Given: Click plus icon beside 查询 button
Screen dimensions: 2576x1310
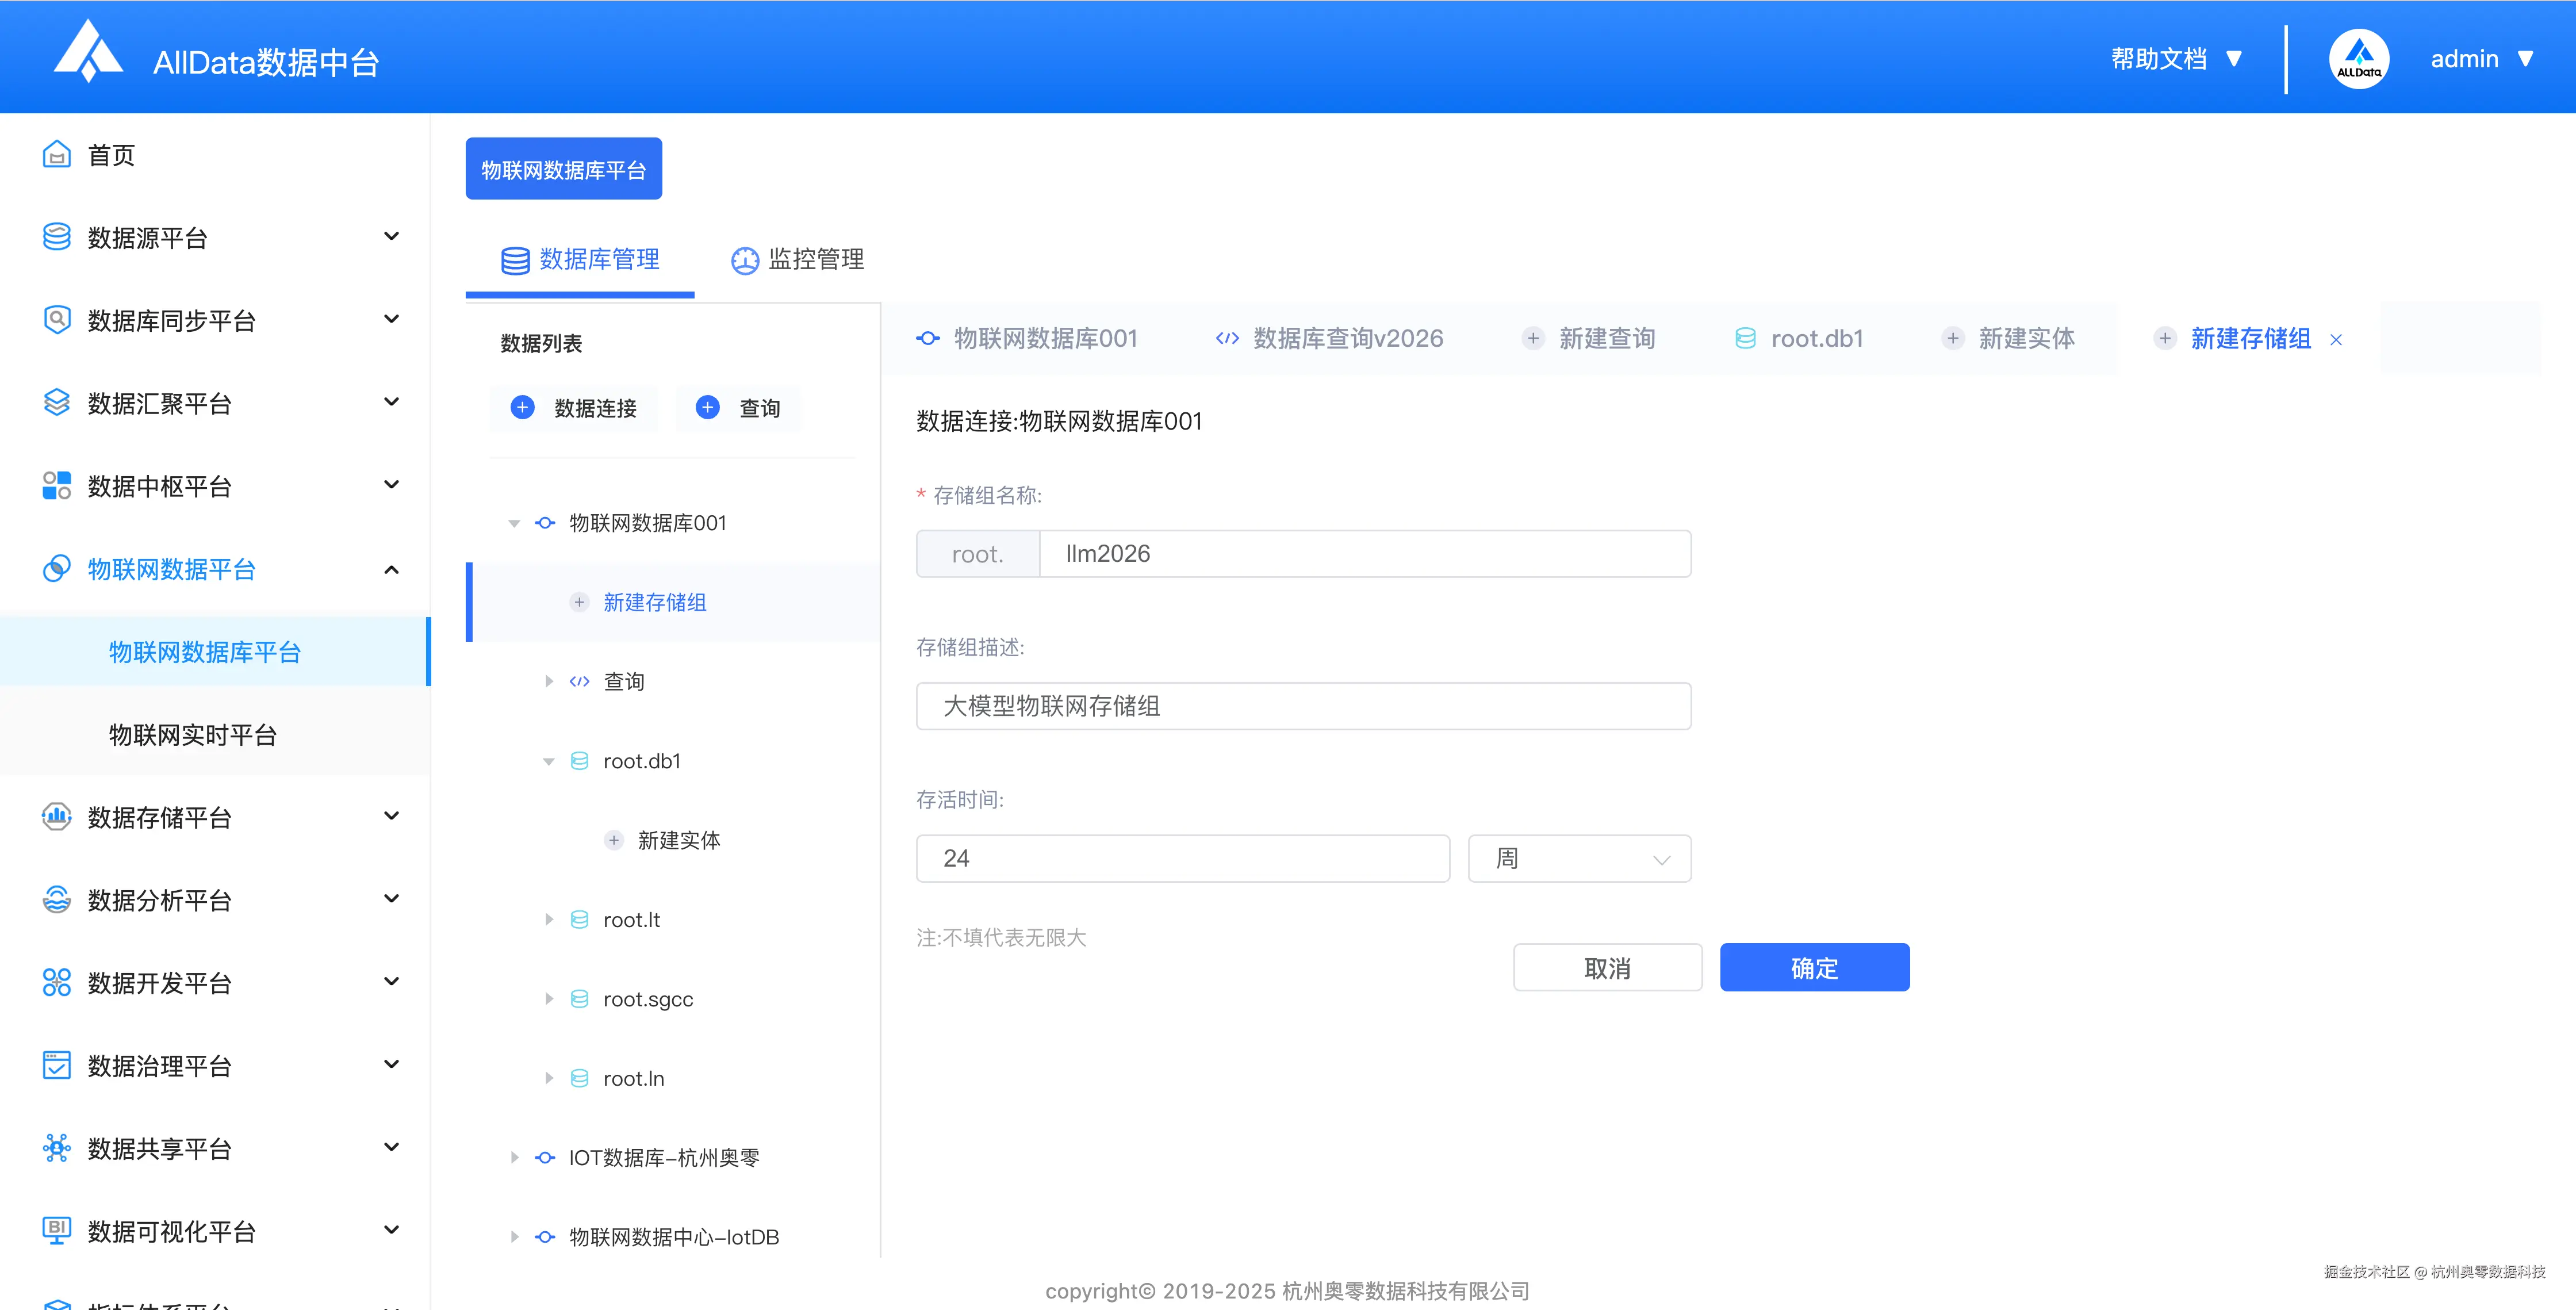Looking at the screenshot, I should click(708, 407).
